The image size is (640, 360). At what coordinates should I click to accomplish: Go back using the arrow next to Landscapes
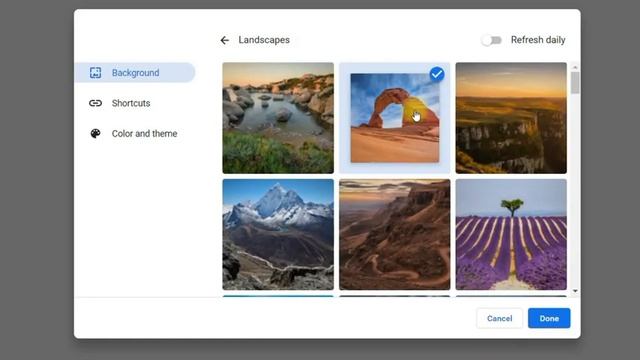(224, 40)
